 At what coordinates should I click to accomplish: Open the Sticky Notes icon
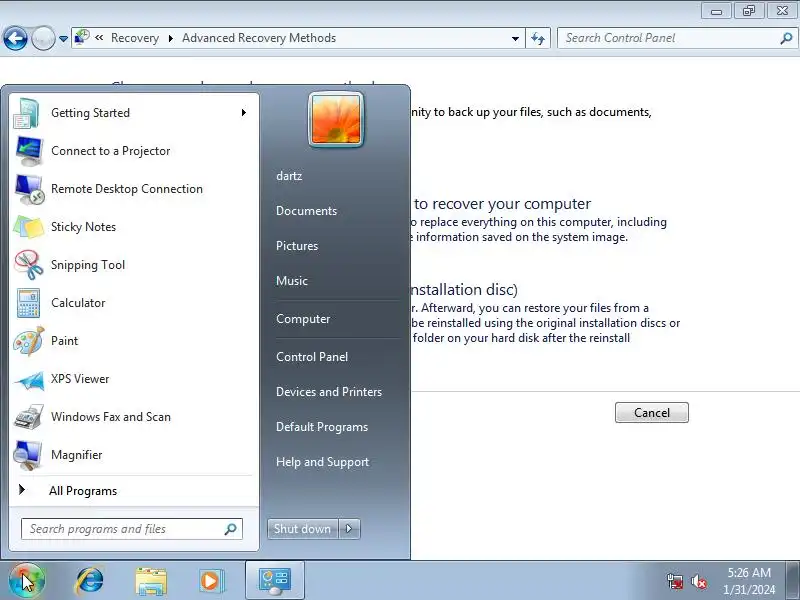(29, 227)
